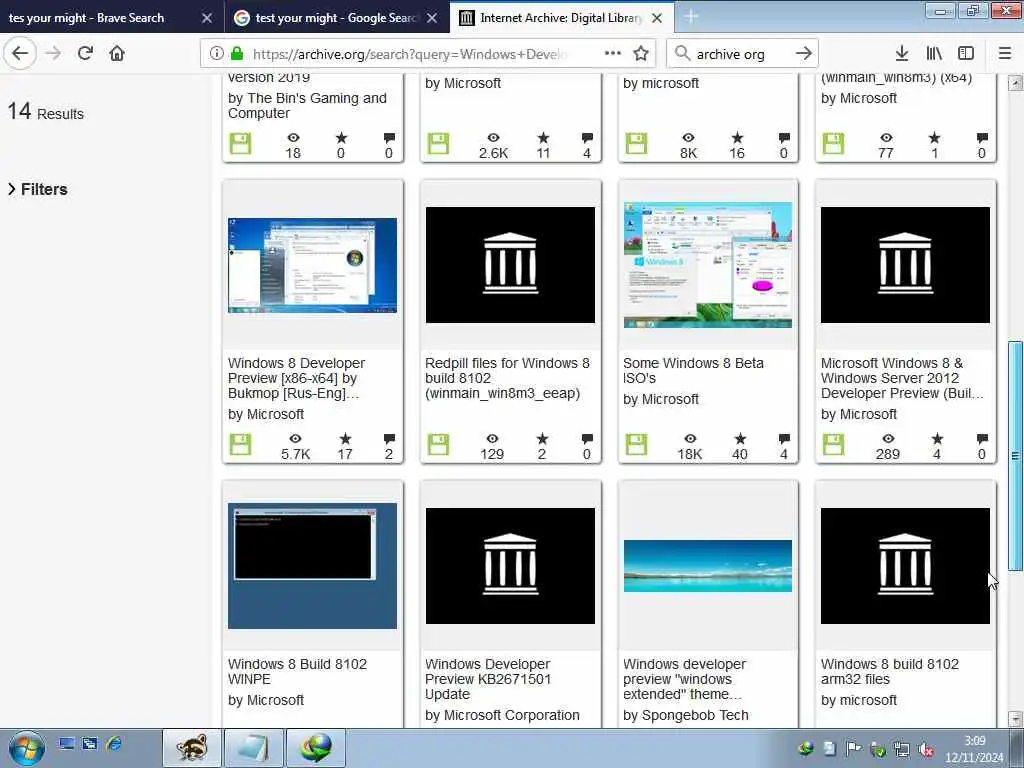The height and width of the screenshot is (768, 1024).
Task: Open the Library bookshelf menu
Action: point(935,54)
